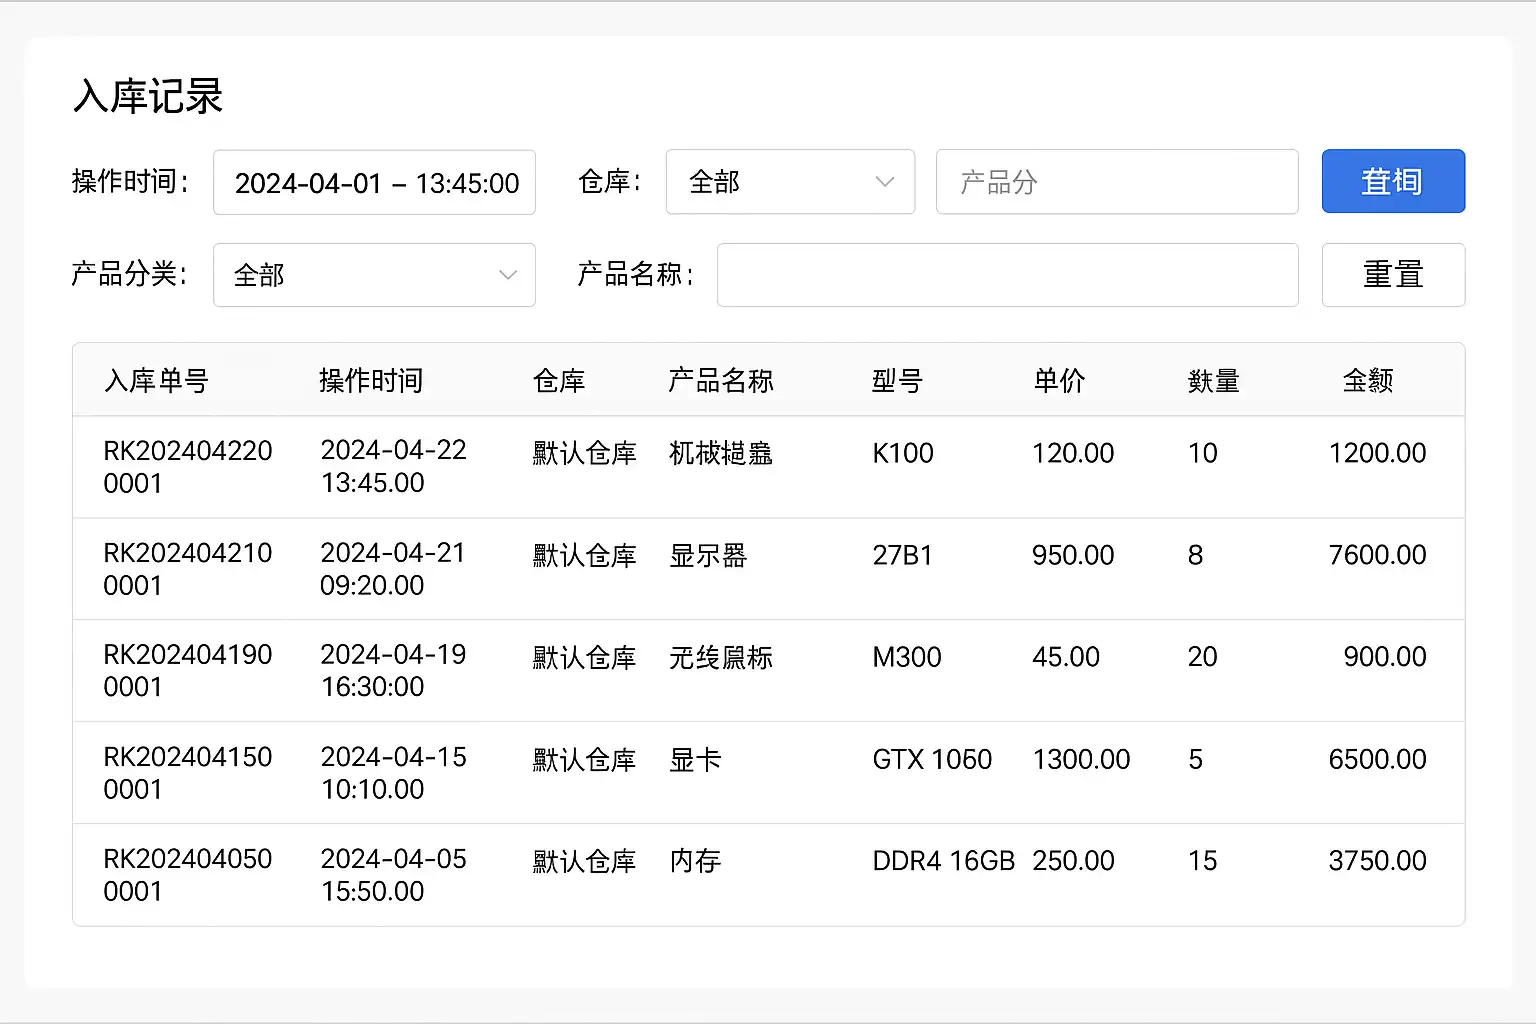Click the 产品名称 table column header
This screenshot has width=1536, height=1024.
pyautogui.click(x=720, y=381)
